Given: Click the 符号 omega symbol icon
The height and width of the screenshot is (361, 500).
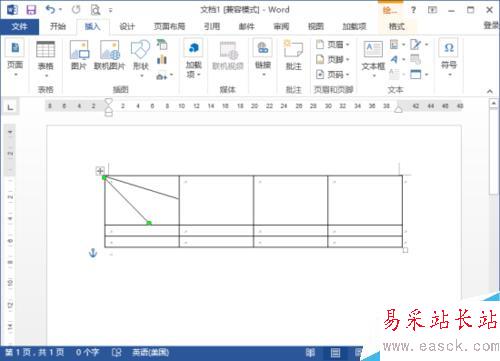Looking at the screenshot, I should click(x=449, y=48).
